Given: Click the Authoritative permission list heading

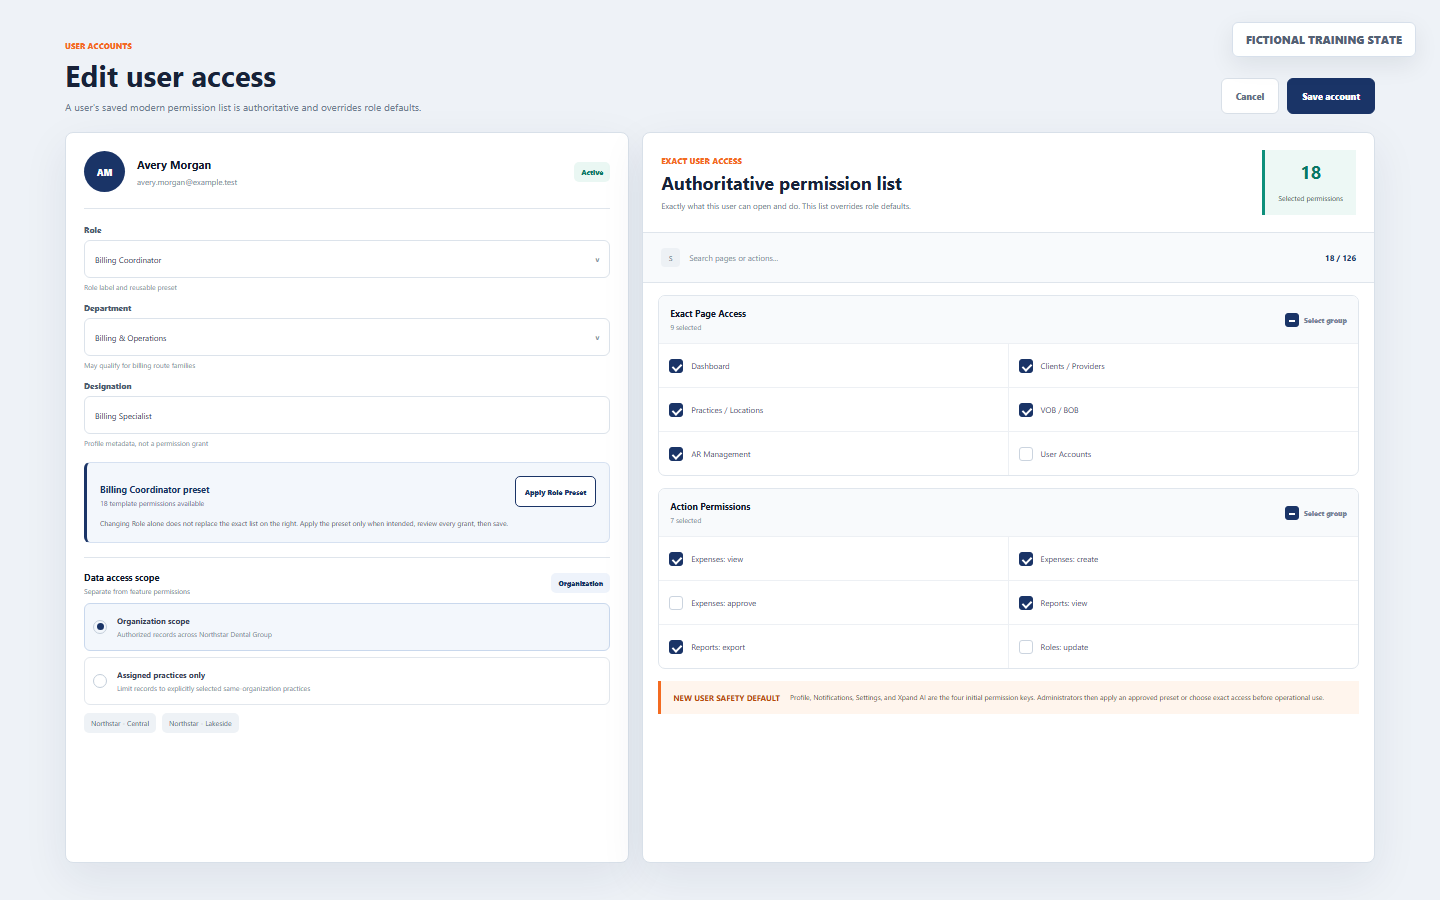Looking at the screenshot, I should [x=781, y=184].
